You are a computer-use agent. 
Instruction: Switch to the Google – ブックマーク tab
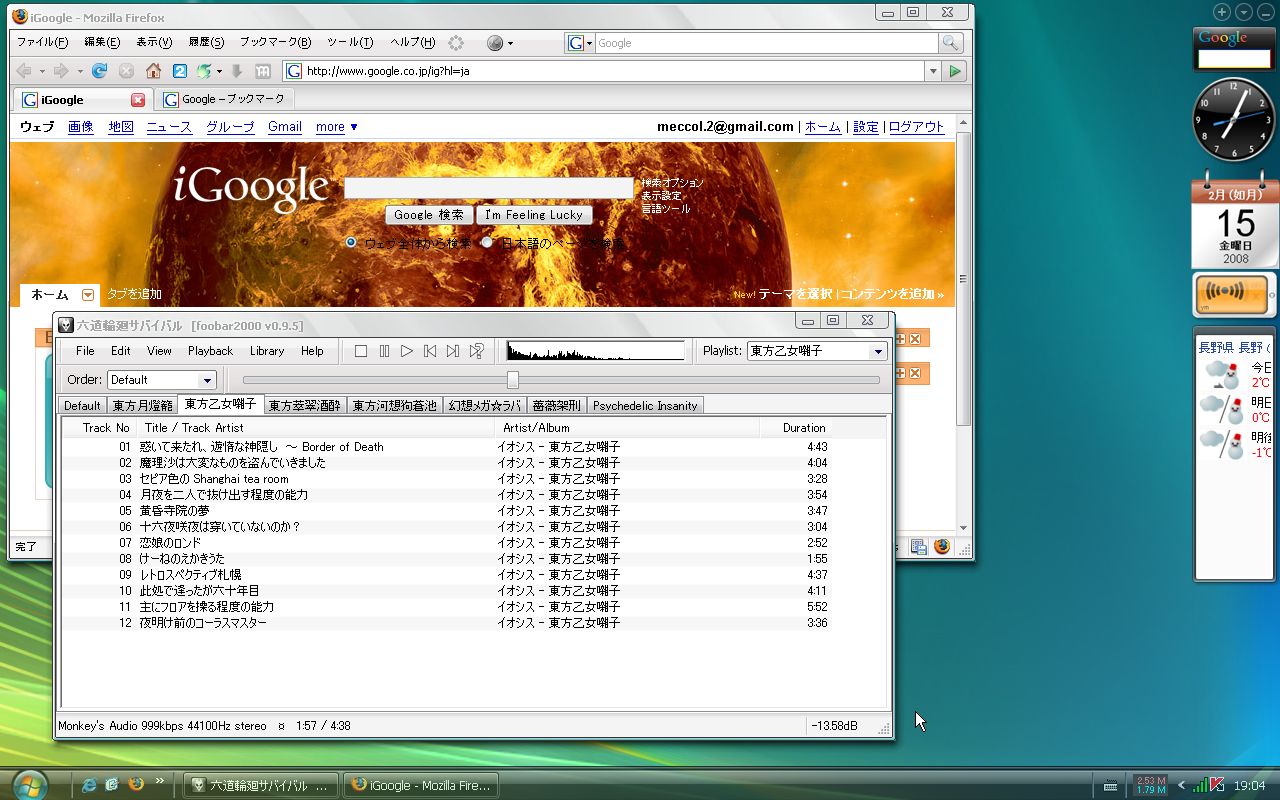pos(225,100)
